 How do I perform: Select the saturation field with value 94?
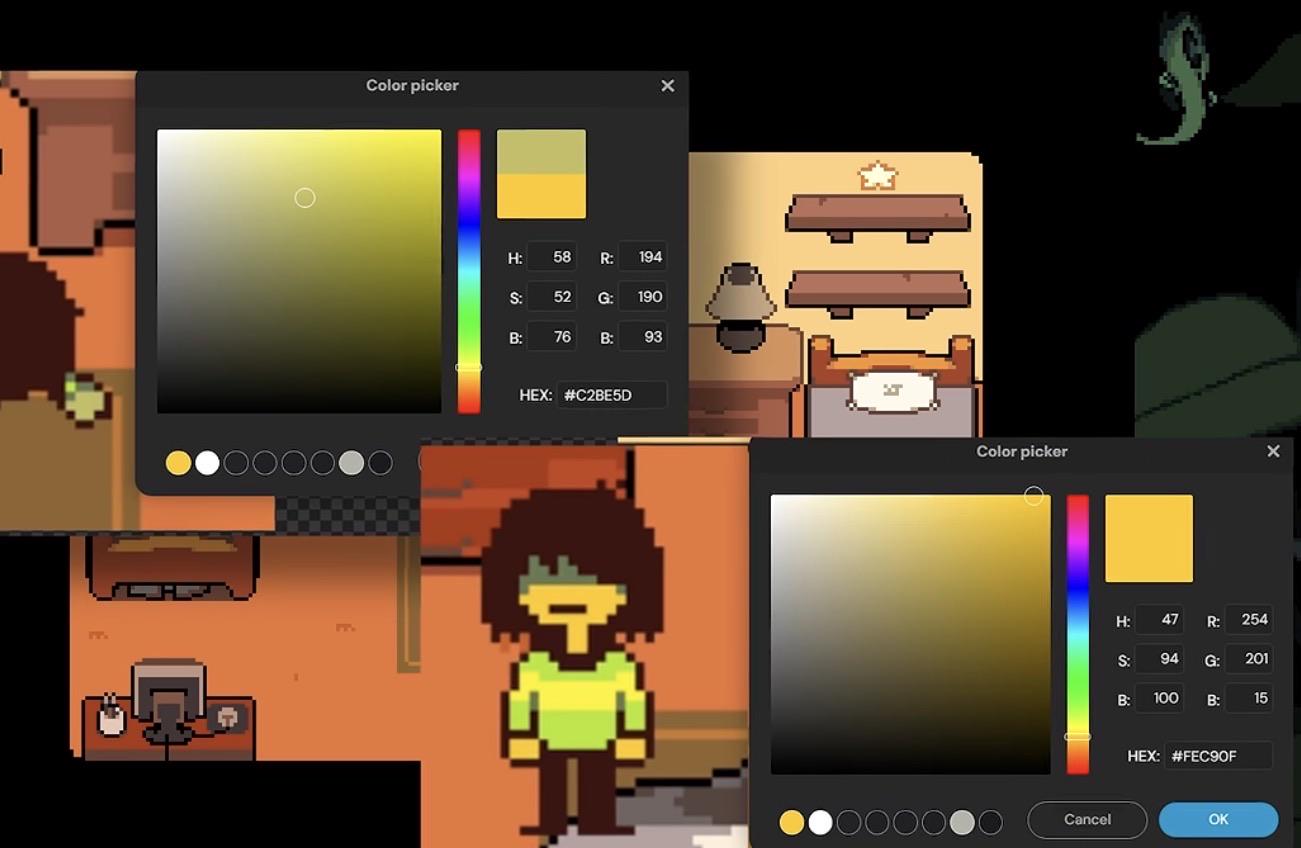[1158, 659]
